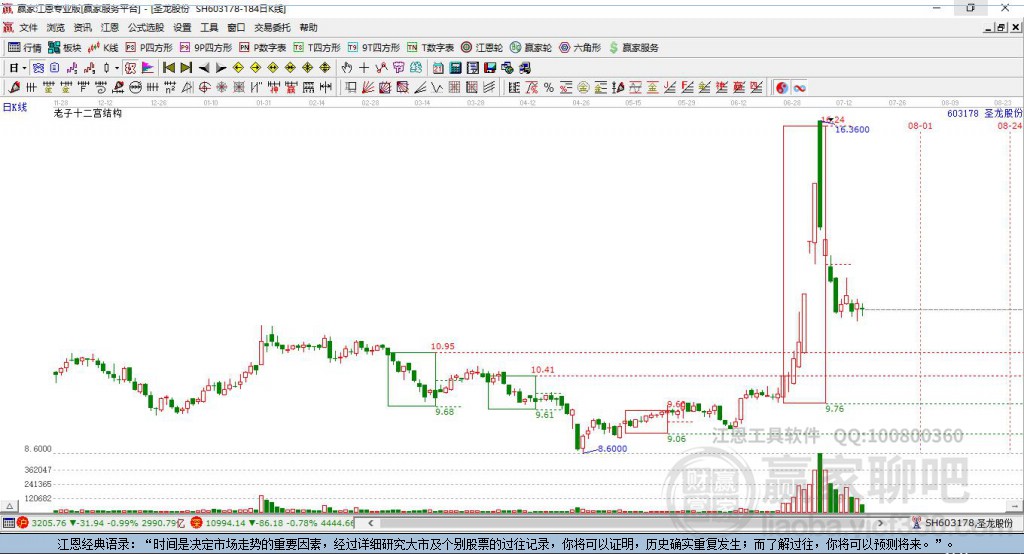Select the percent sign drawing tool
Viewport: 1024px width, 554px height.
pos(548,87)
